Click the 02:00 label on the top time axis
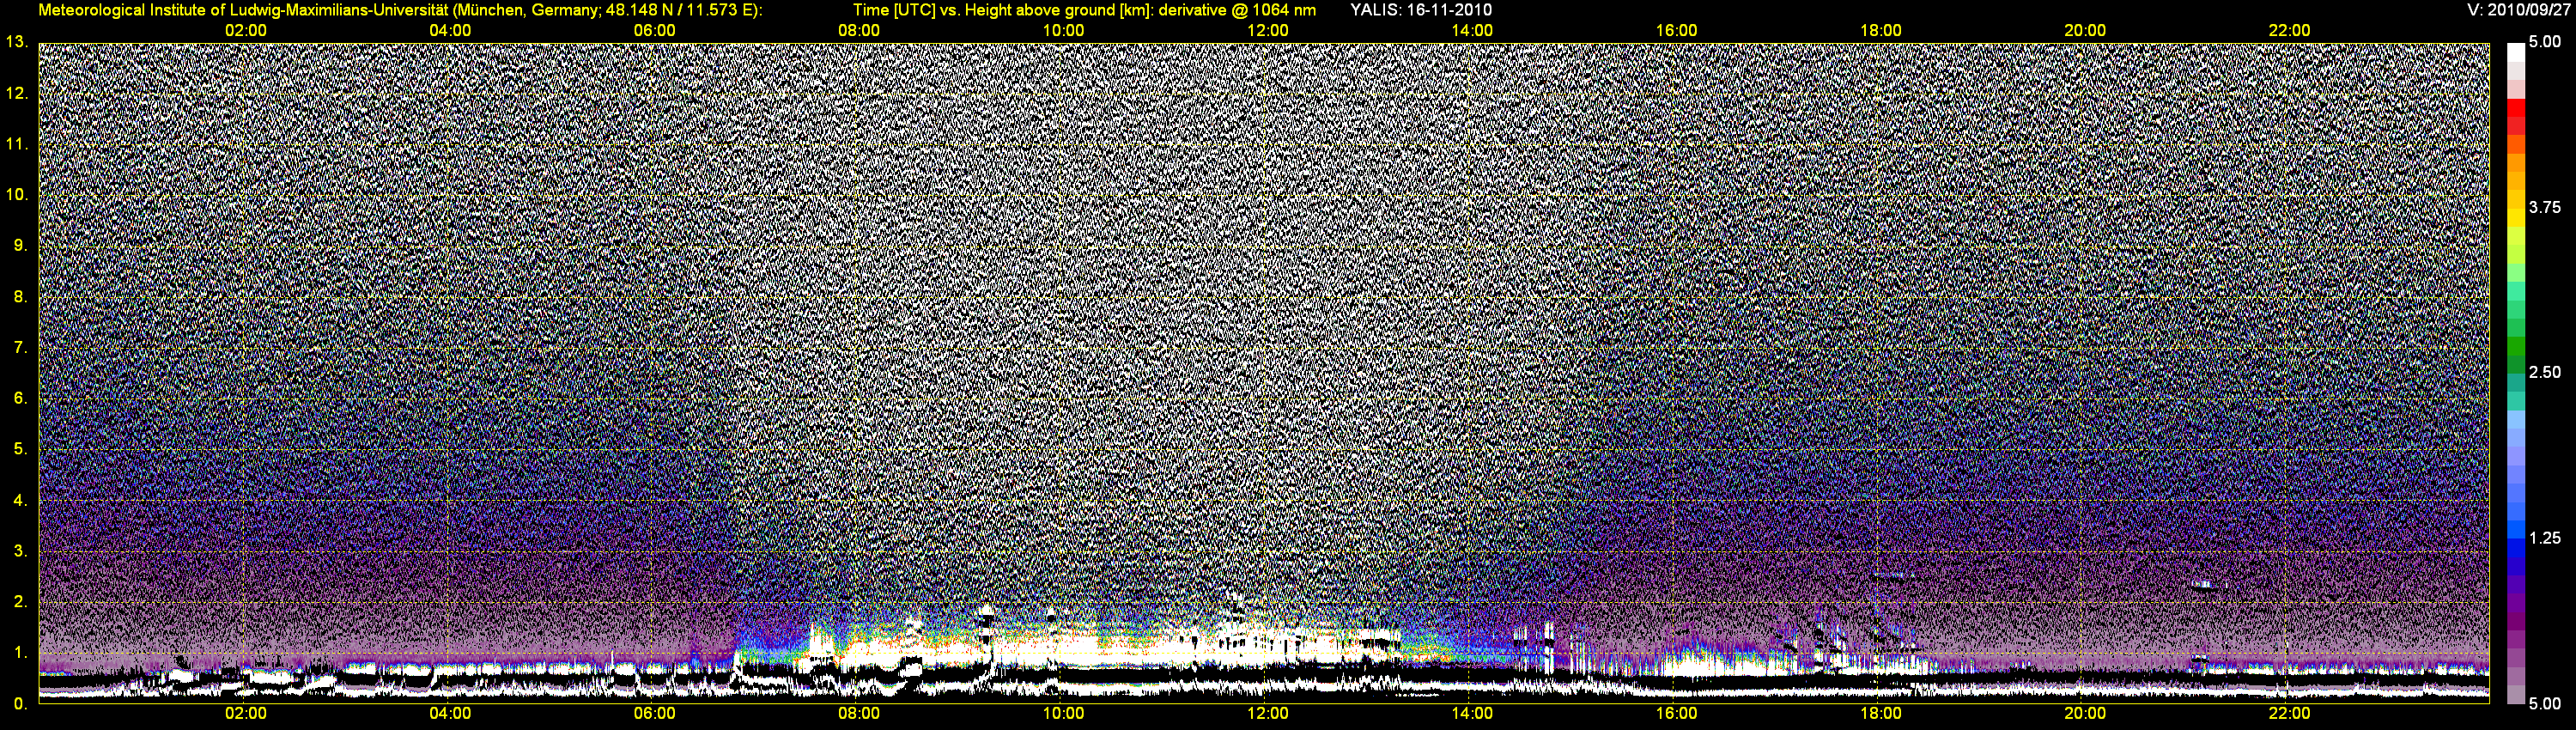The width and height of the screenshot is (2576, 730). pos(246,31)
